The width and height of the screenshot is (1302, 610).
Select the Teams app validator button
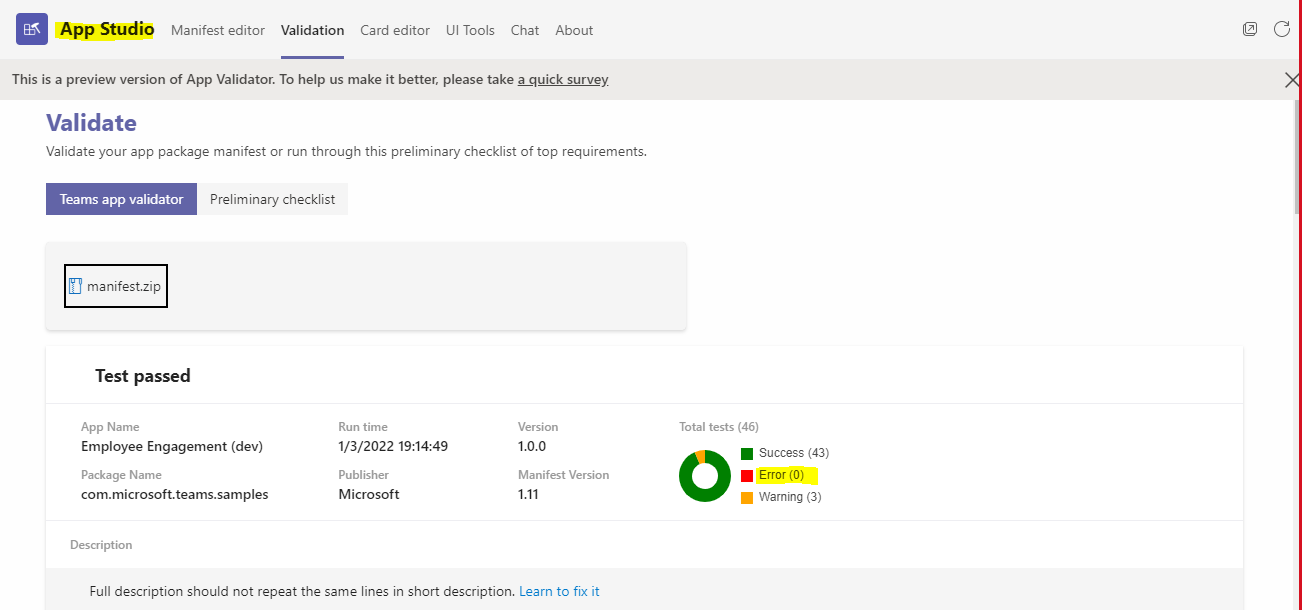[121, 199]
